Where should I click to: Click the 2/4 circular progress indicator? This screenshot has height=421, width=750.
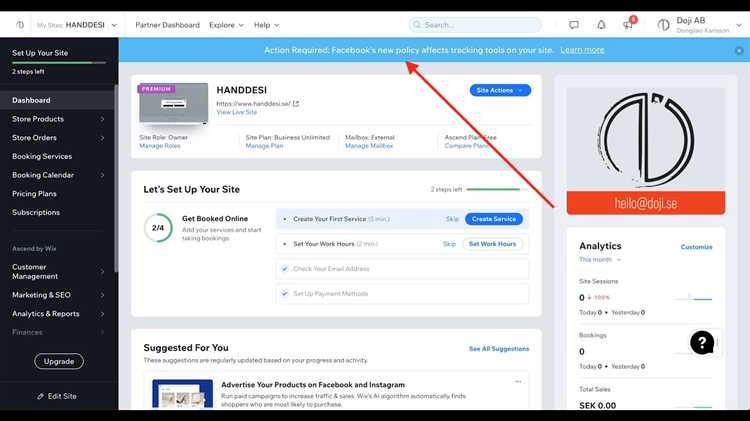coord(158,228)
